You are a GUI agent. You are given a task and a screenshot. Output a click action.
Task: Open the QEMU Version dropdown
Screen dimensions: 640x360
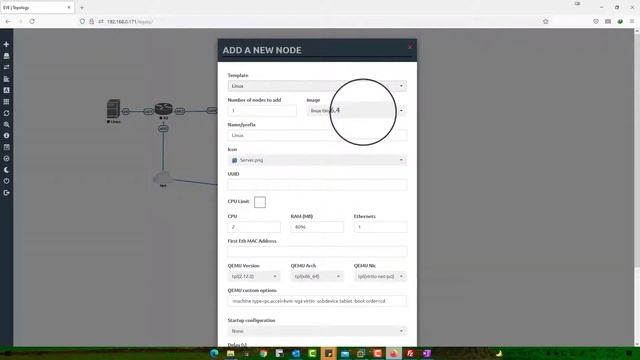click(x=254, y=276)
